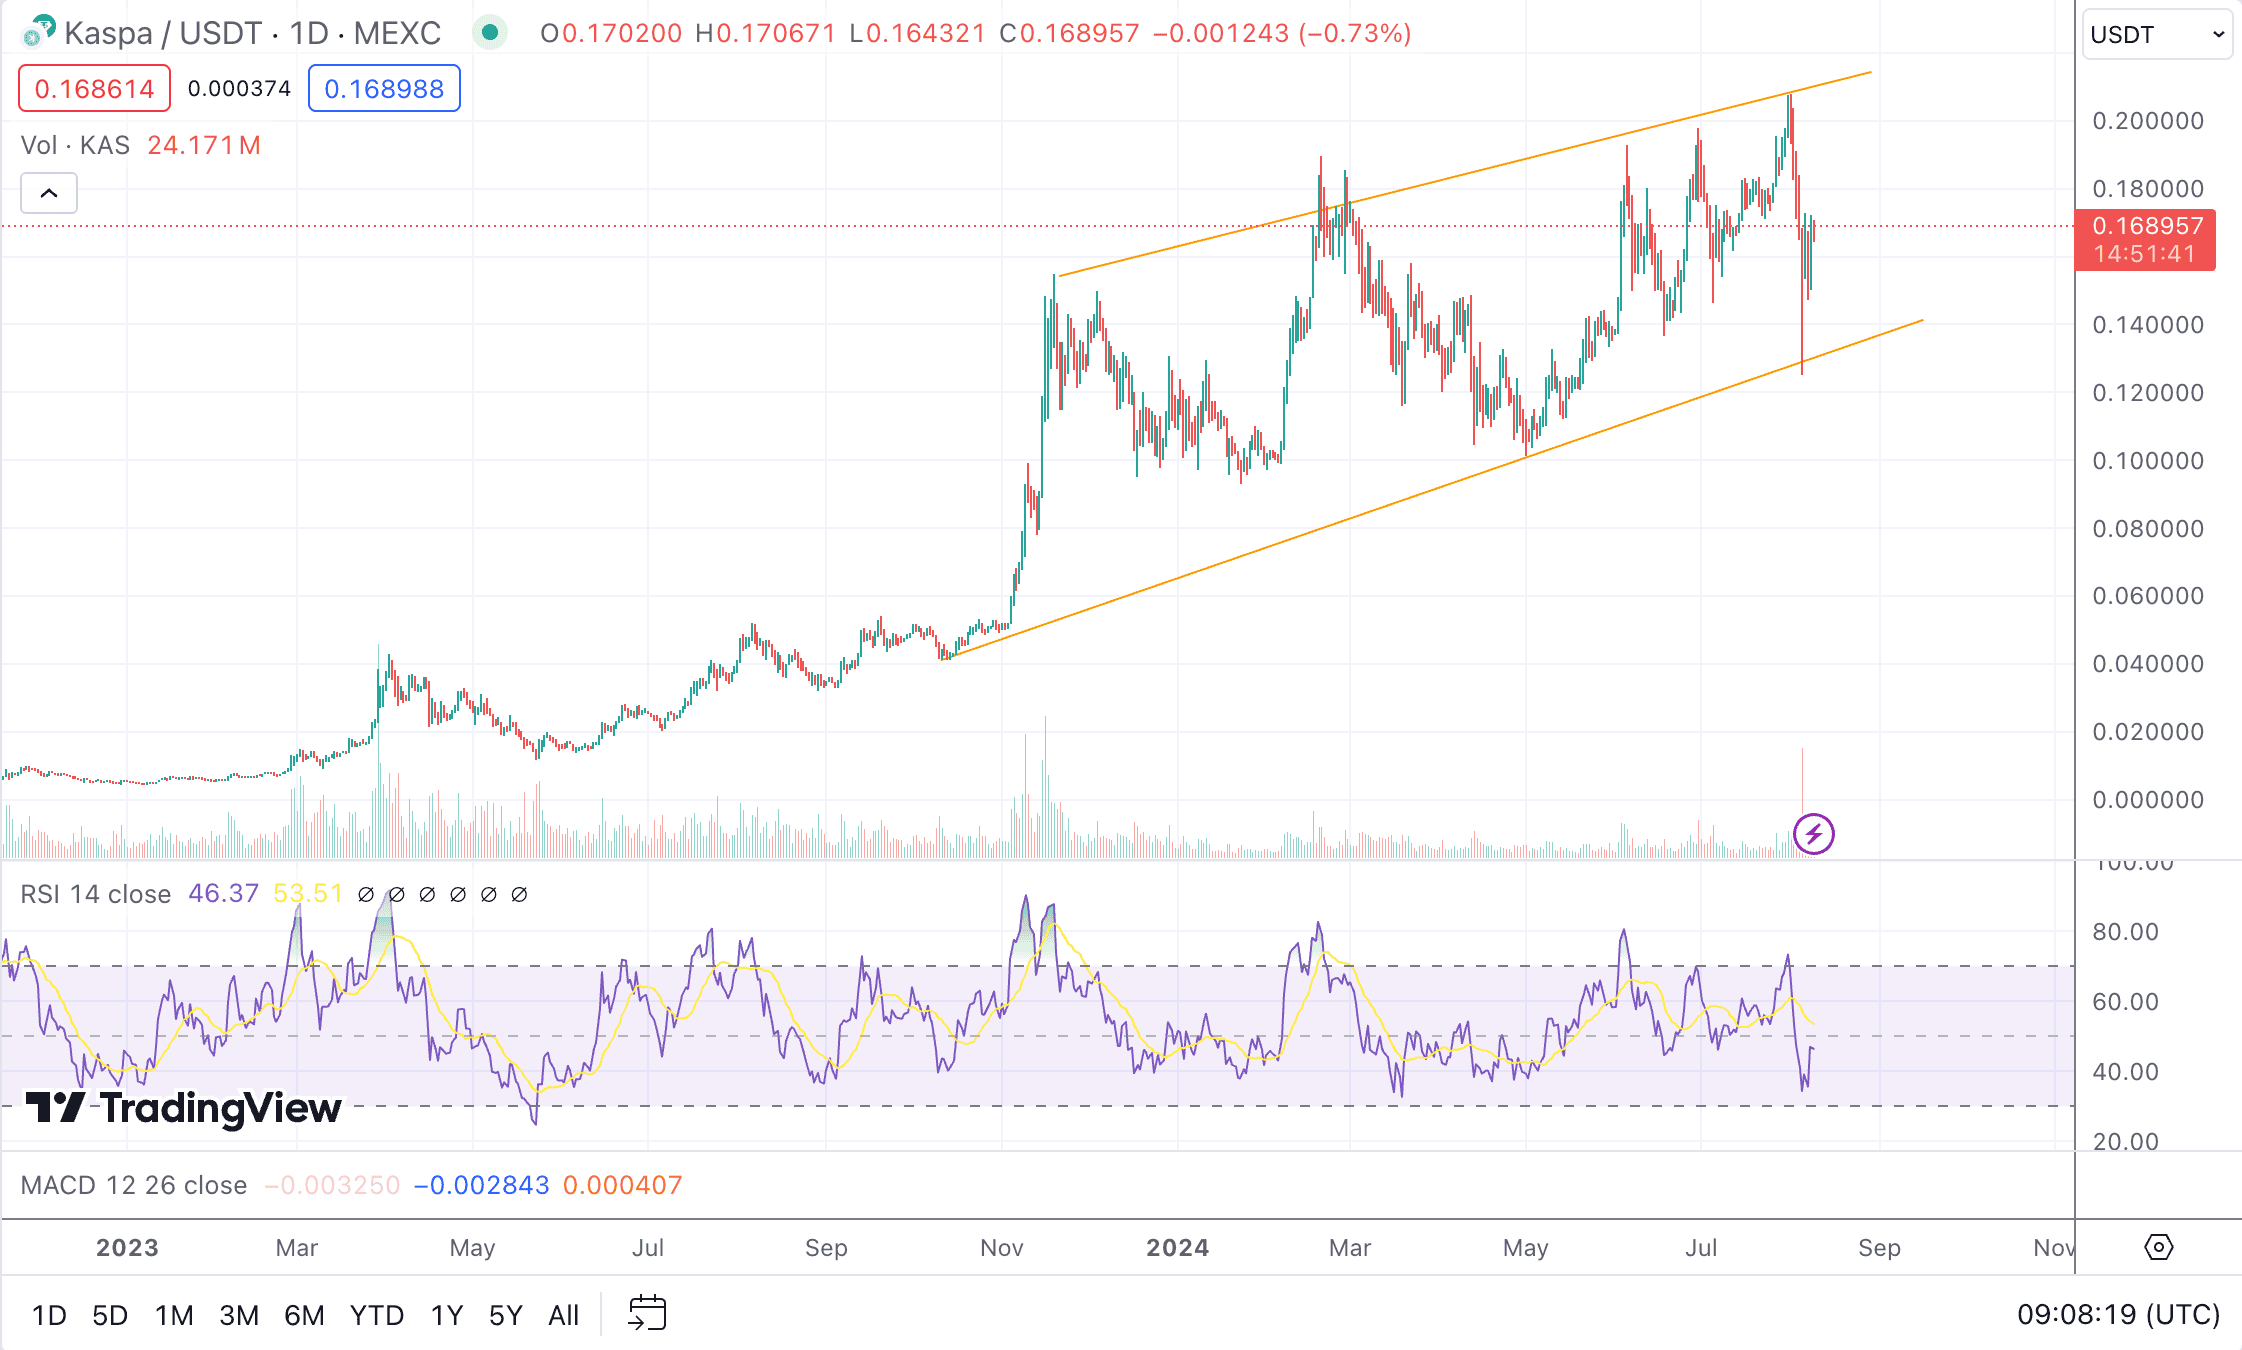This screenshot has width=2242, height=1350.
Task: Select the All time range
Action: [564, 1315]
